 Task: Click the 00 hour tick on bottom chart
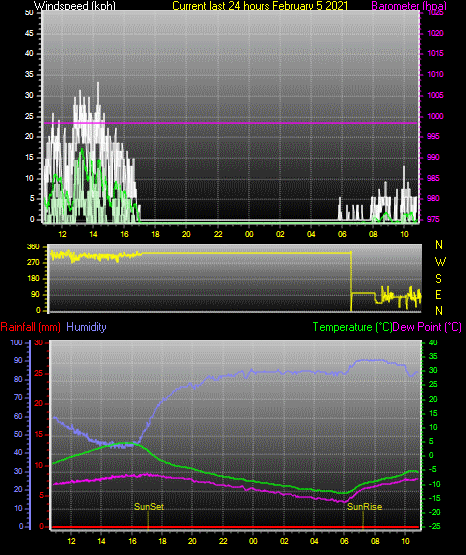(253, 541)
